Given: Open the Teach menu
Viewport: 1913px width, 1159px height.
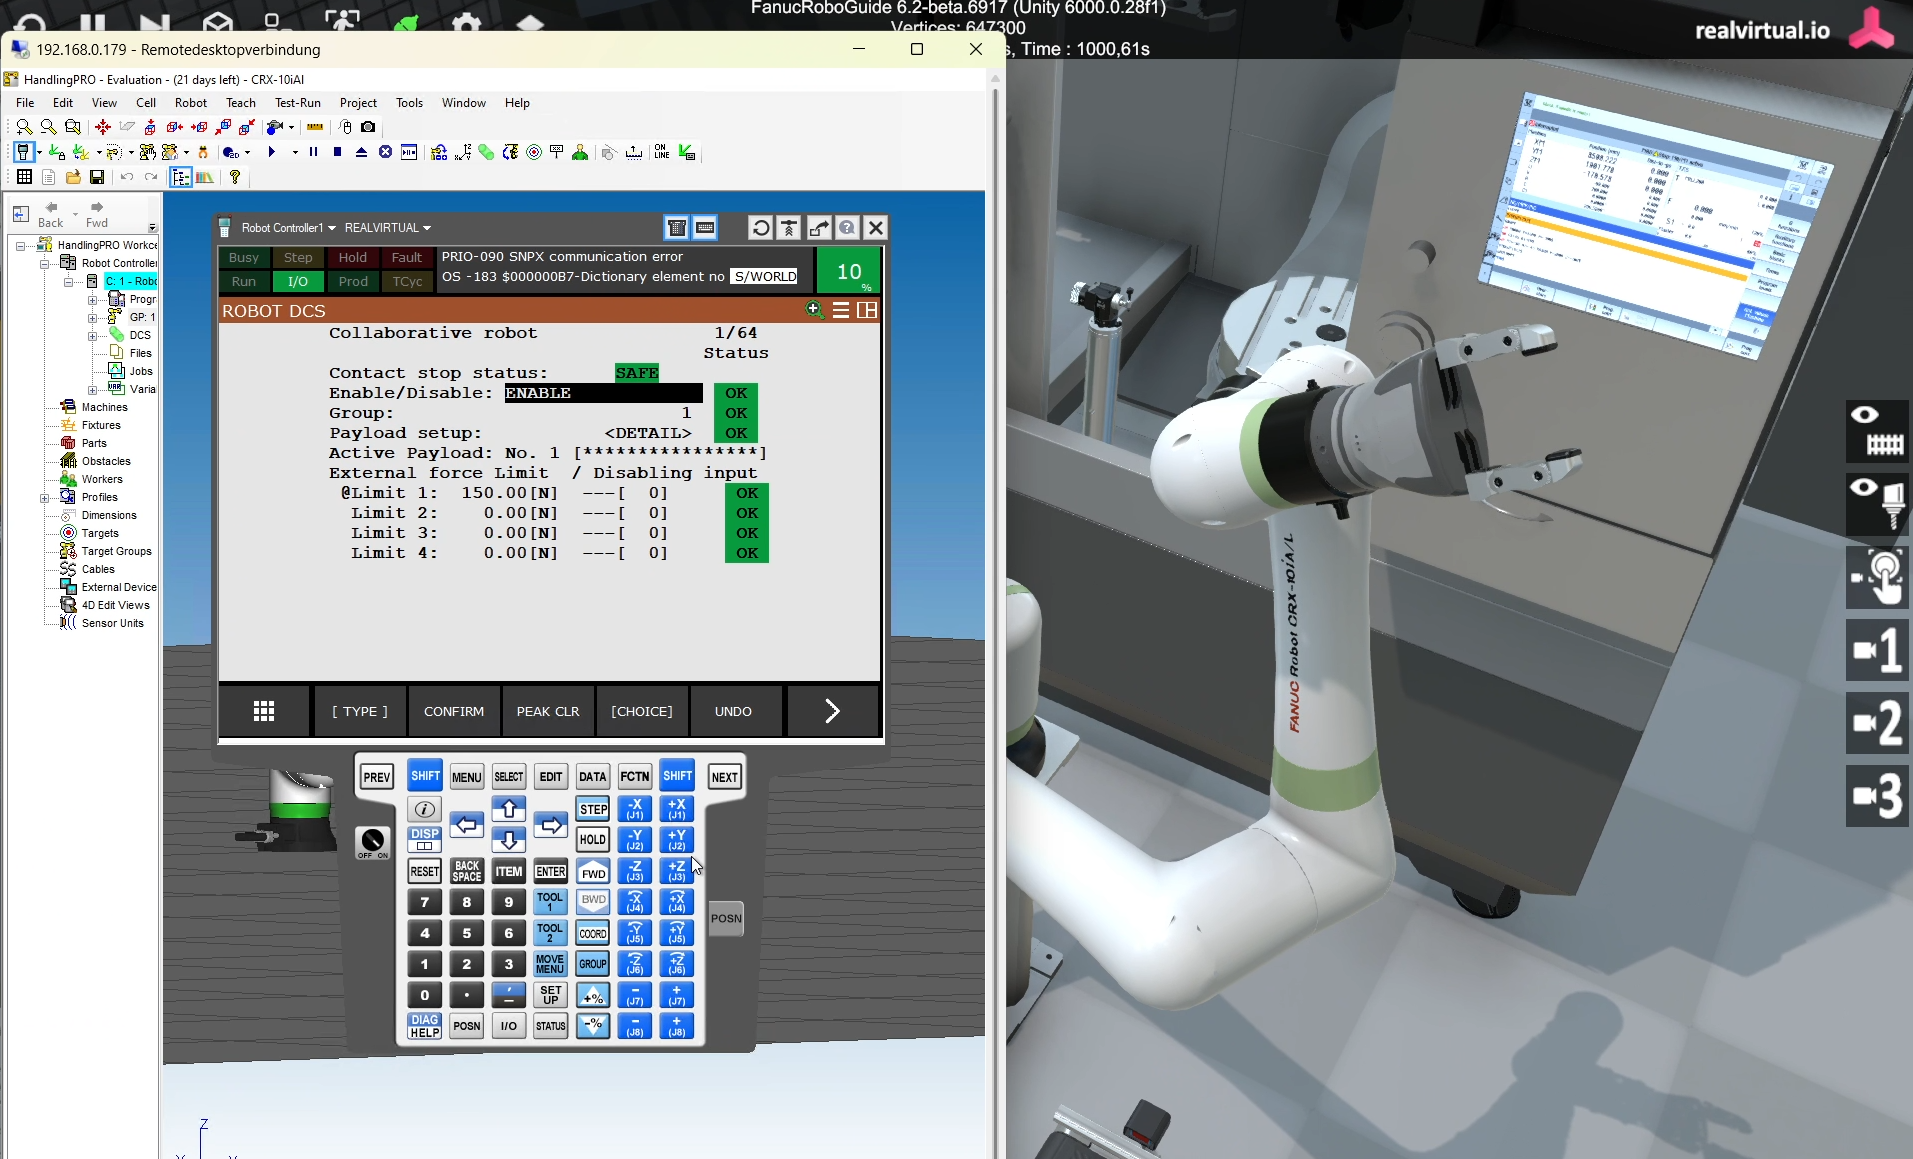Looking at the screenshot, I should (x=240, y=103).
